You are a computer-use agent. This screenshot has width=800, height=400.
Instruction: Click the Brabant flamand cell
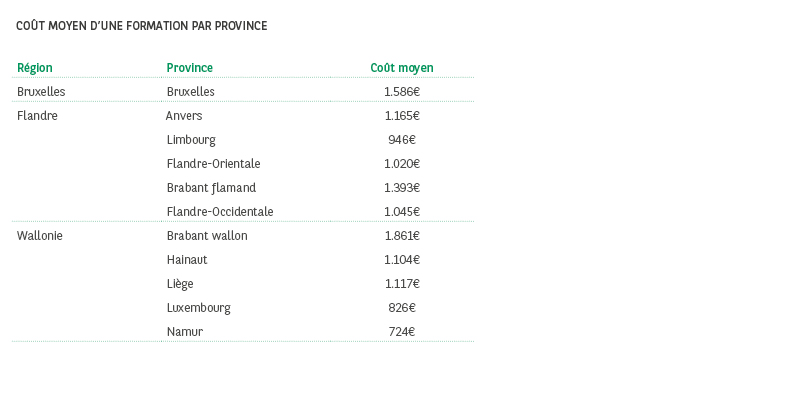[212, 188]
